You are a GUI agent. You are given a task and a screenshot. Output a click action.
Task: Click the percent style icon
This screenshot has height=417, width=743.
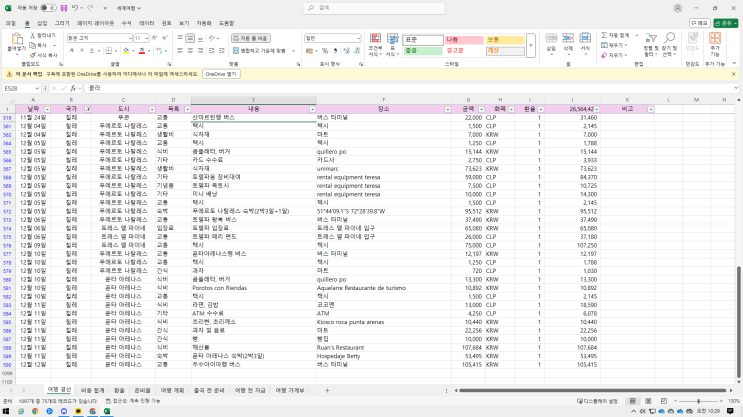click(325, 51)
